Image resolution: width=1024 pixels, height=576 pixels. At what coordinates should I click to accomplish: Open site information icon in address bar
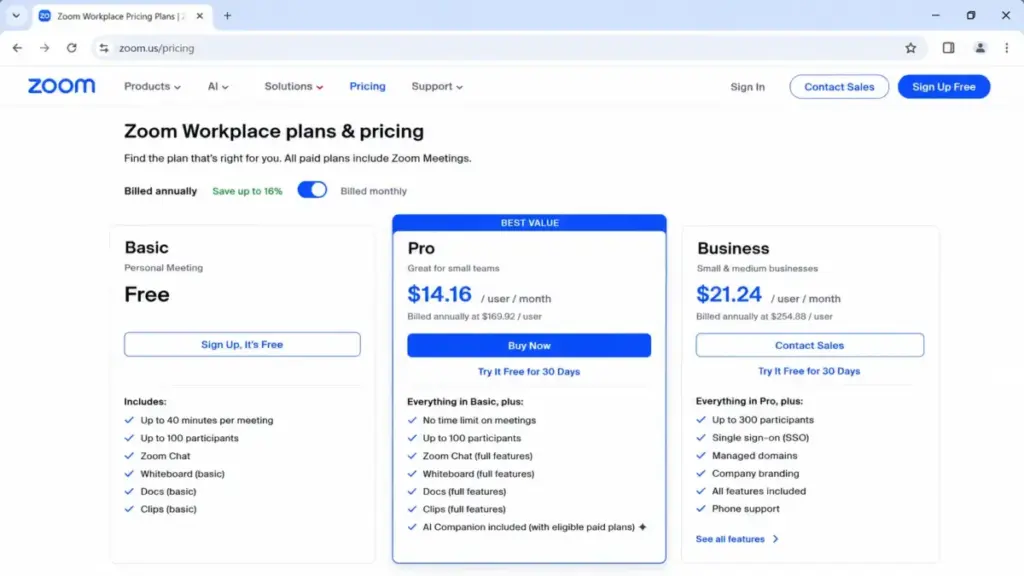(x=104, y=48)
